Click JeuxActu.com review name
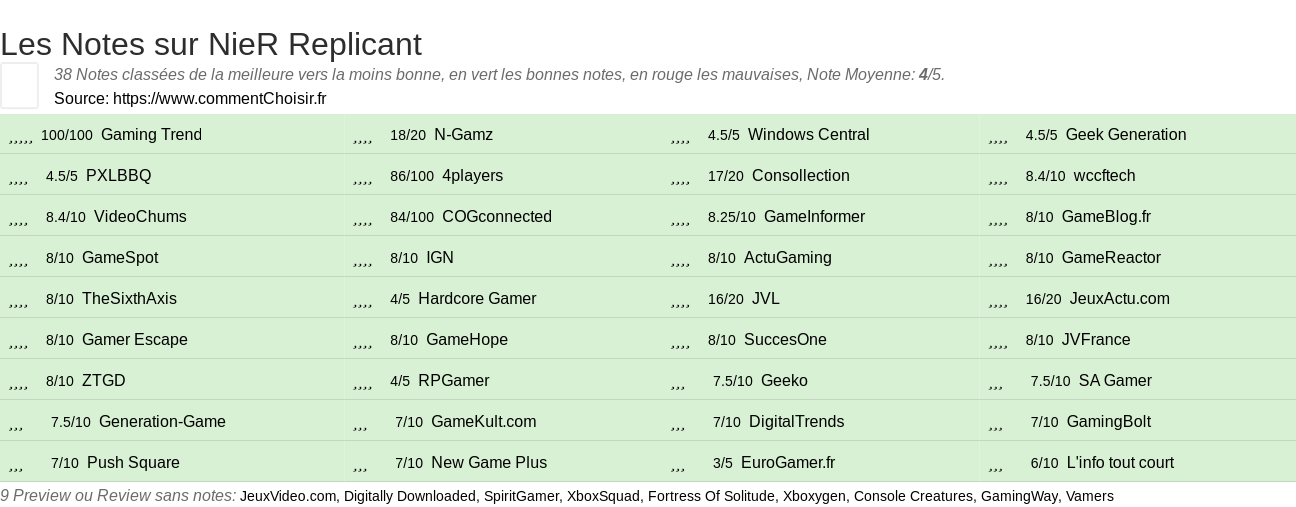This screenshot has width=1296, height=507. [x=1119, y=299]
